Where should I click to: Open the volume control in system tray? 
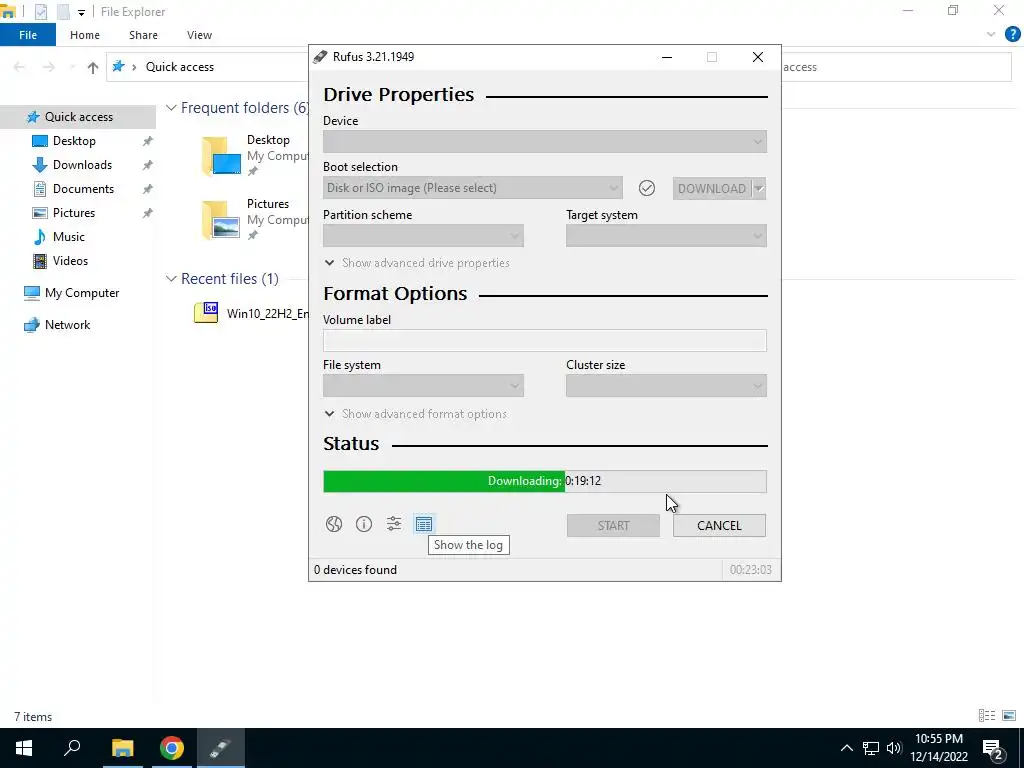point(894,748)
